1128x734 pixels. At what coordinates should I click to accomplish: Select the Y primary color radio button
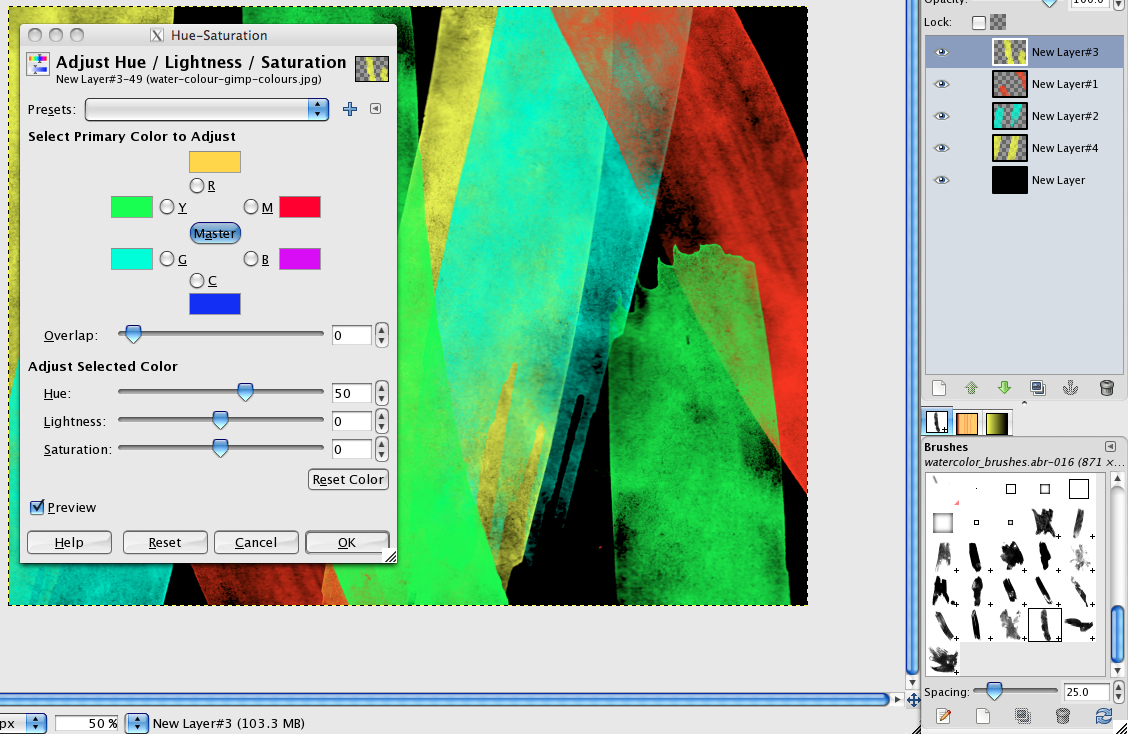tap(167, 207)
